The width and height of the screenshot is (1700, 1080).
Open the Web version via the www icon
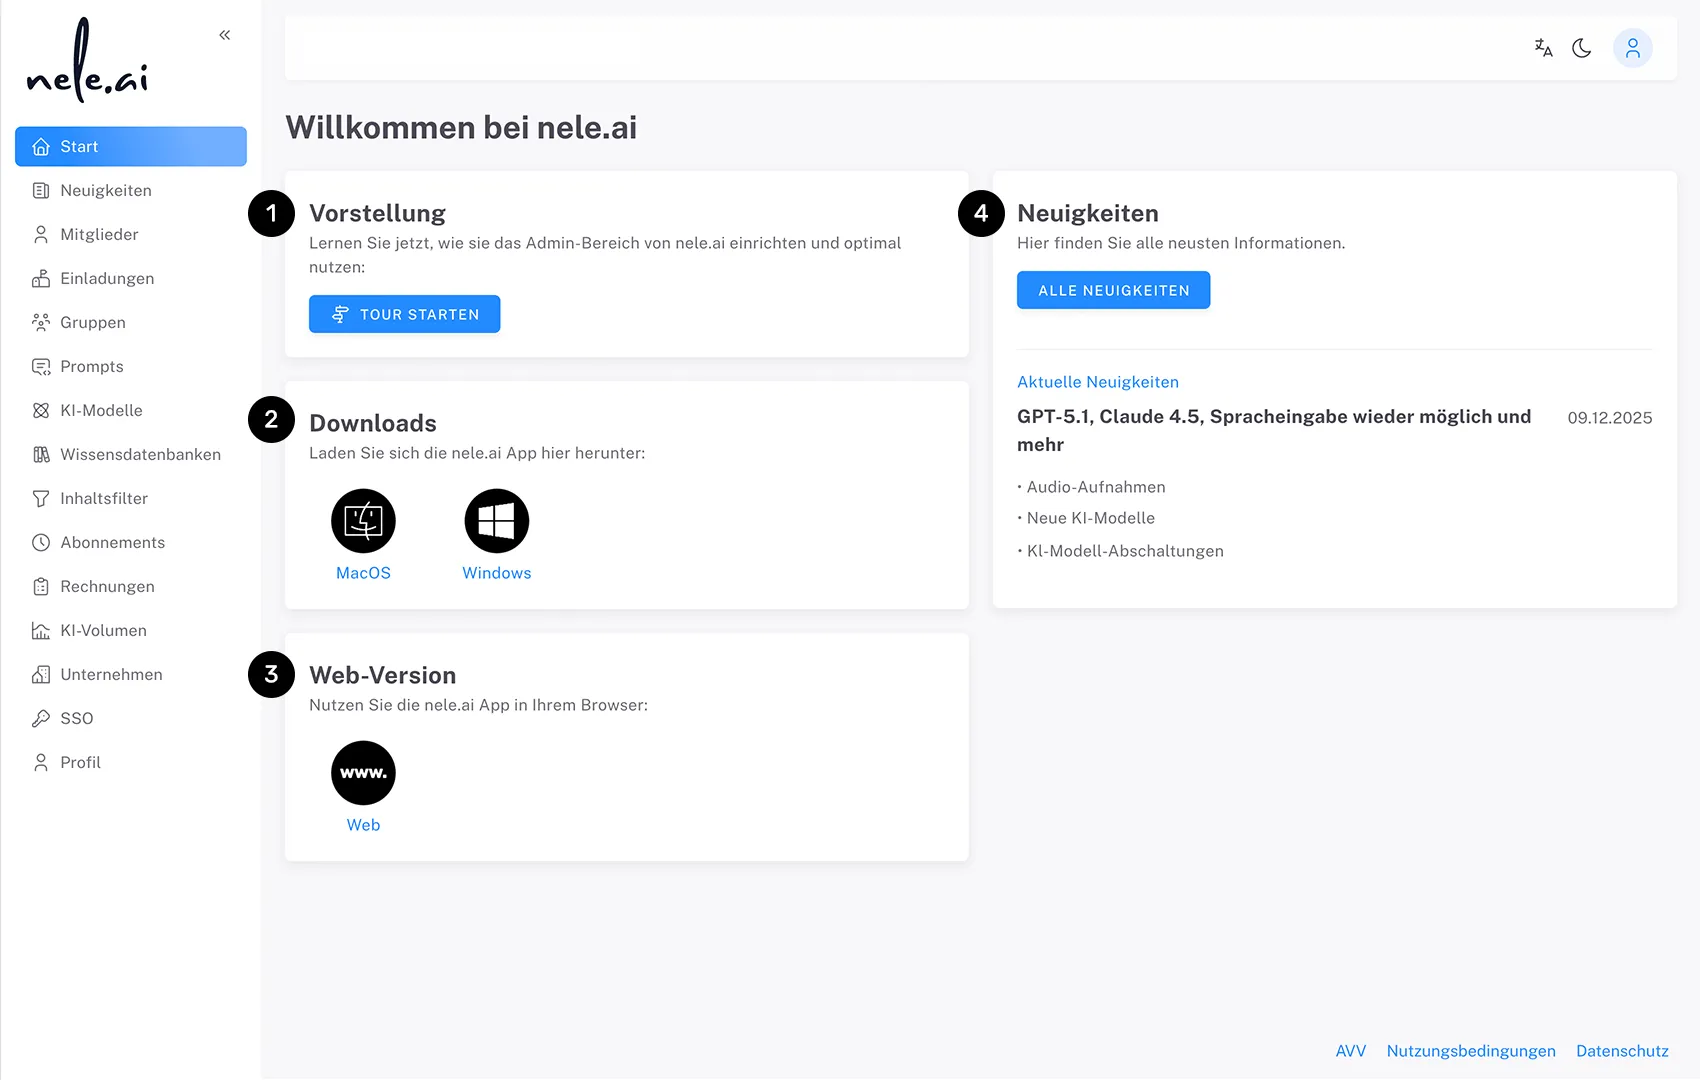[363, 772]
